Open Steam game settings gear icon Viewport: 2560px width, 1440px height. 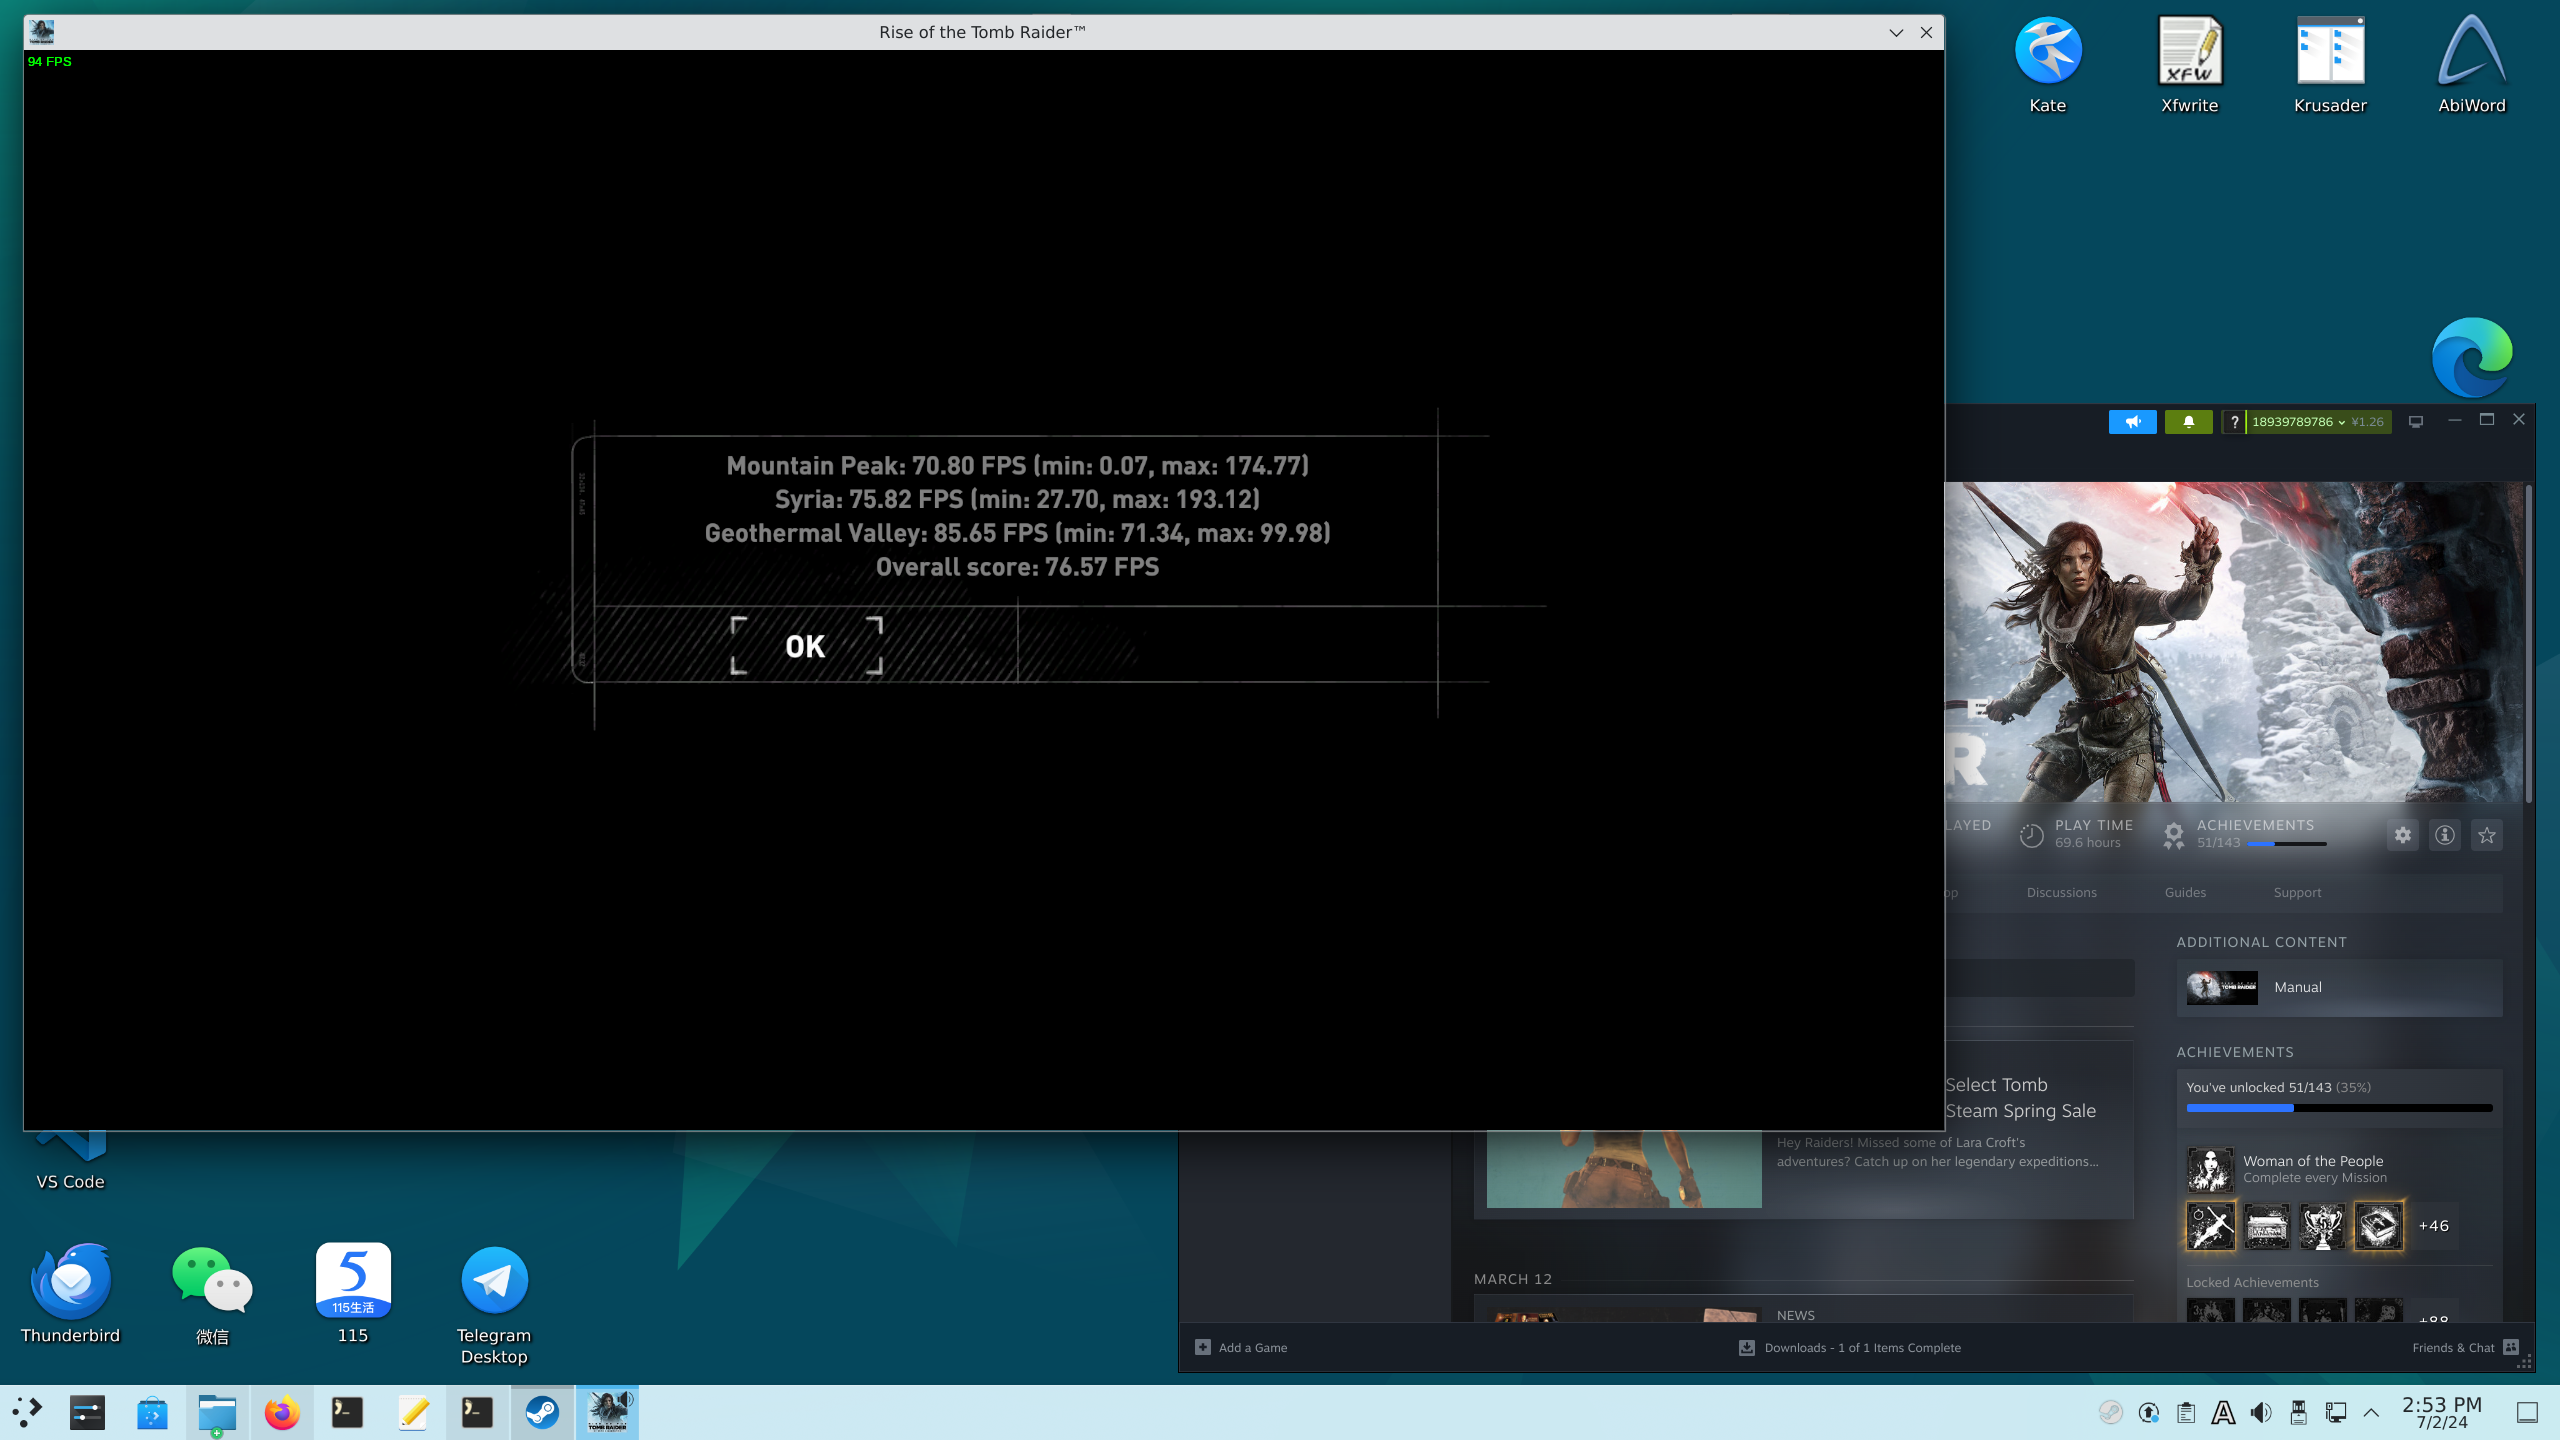[x=2402, y=835]
